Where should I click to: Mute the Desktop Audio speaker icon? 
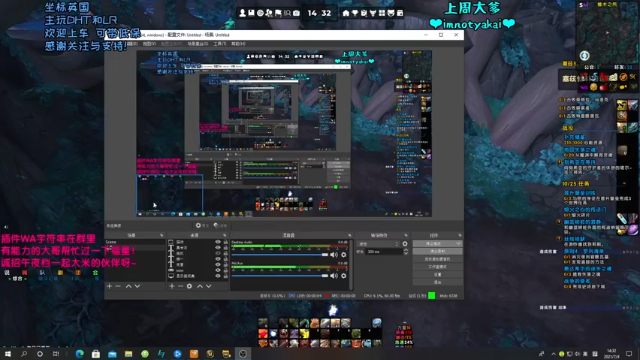coord(334,255)
